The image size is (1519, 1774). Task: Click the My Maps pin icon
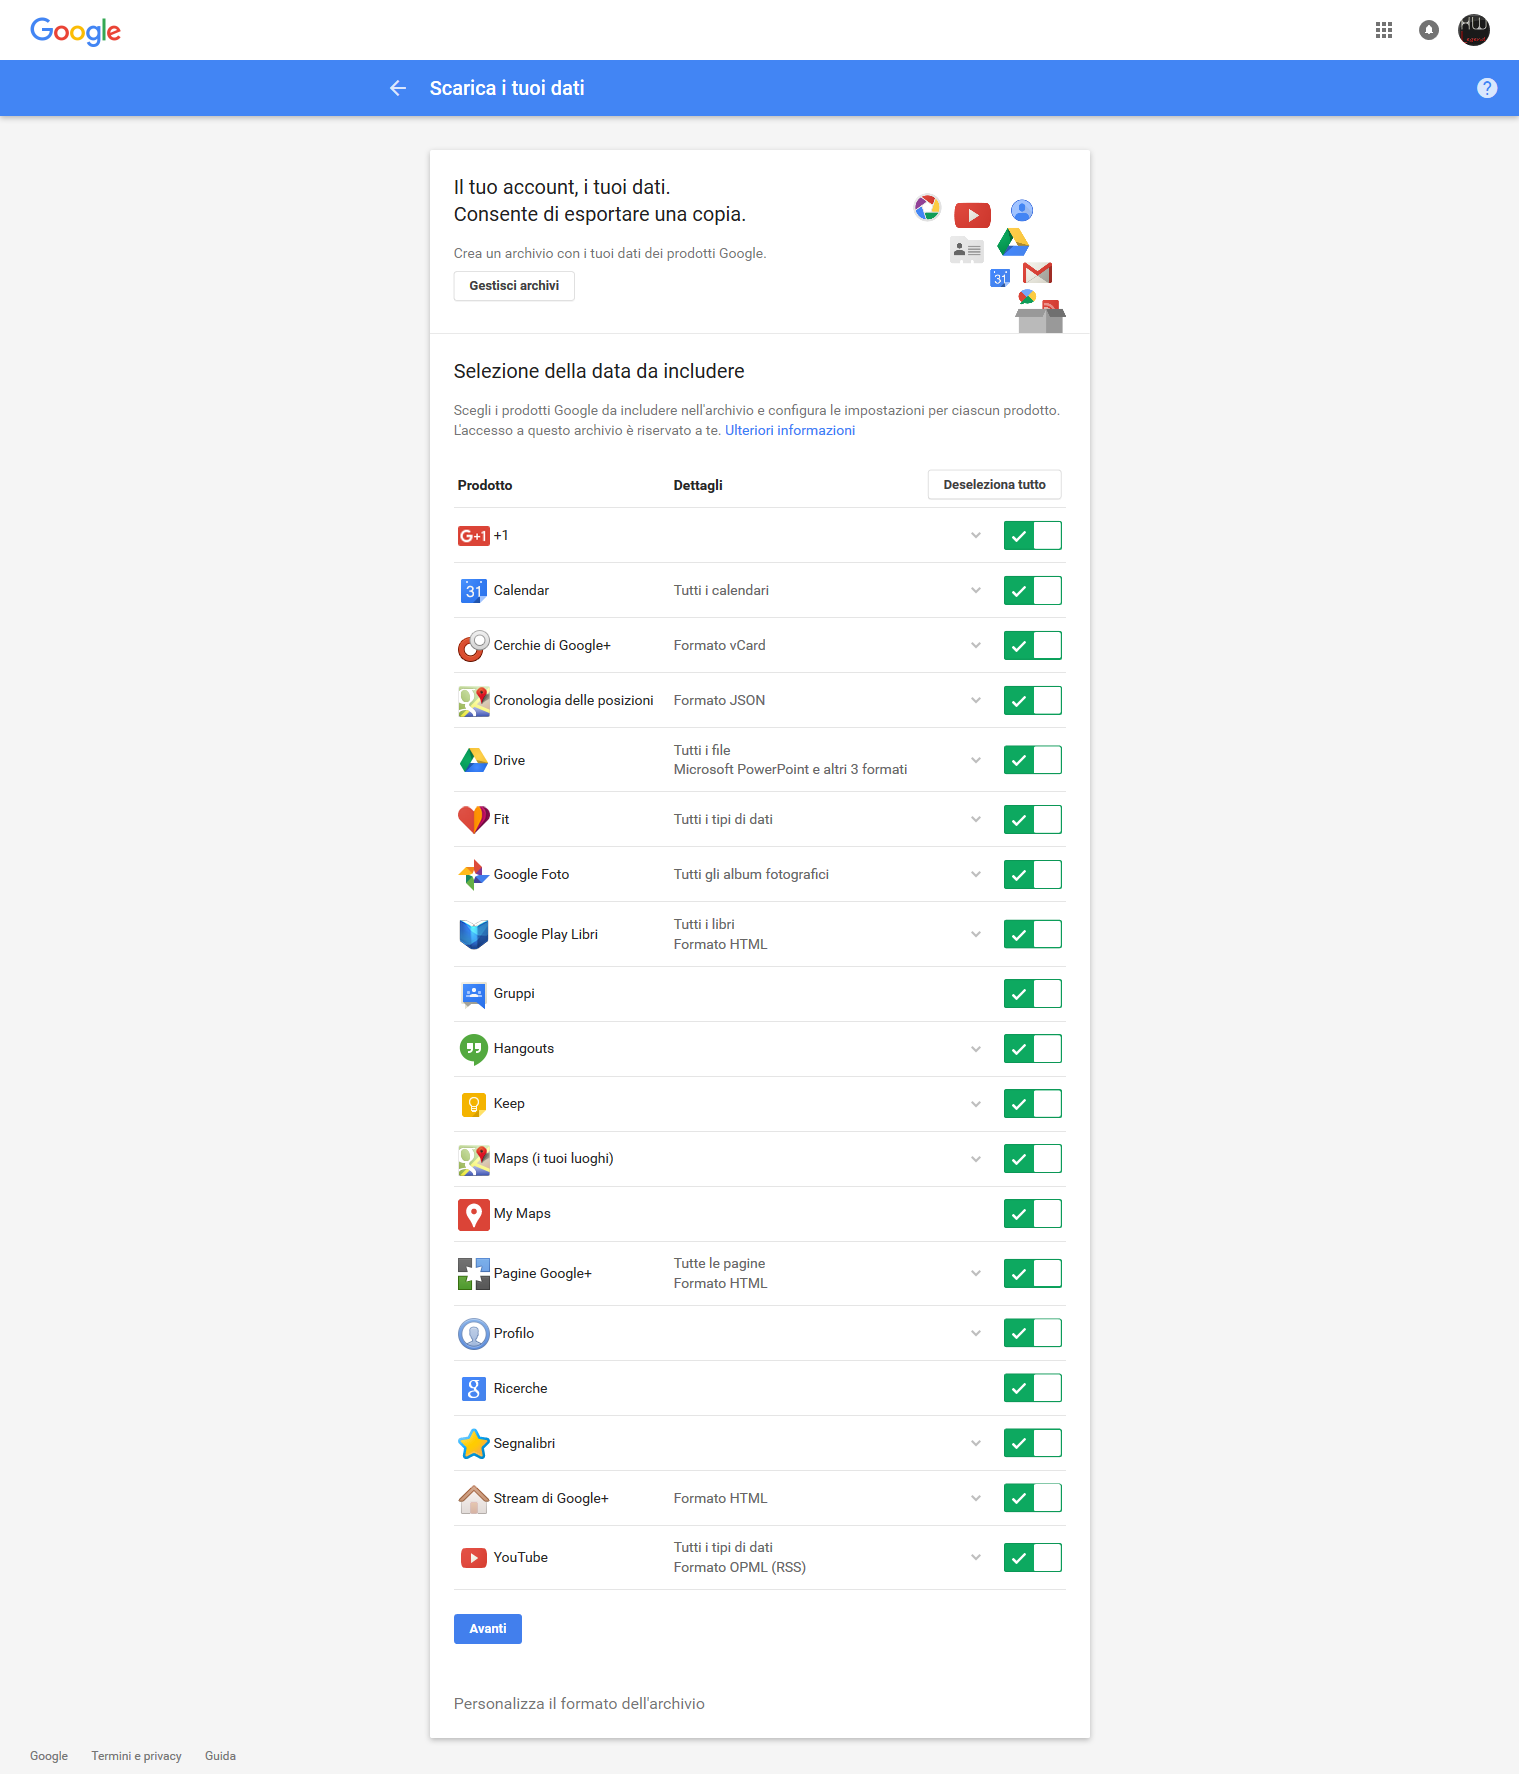pos(474,1214)
